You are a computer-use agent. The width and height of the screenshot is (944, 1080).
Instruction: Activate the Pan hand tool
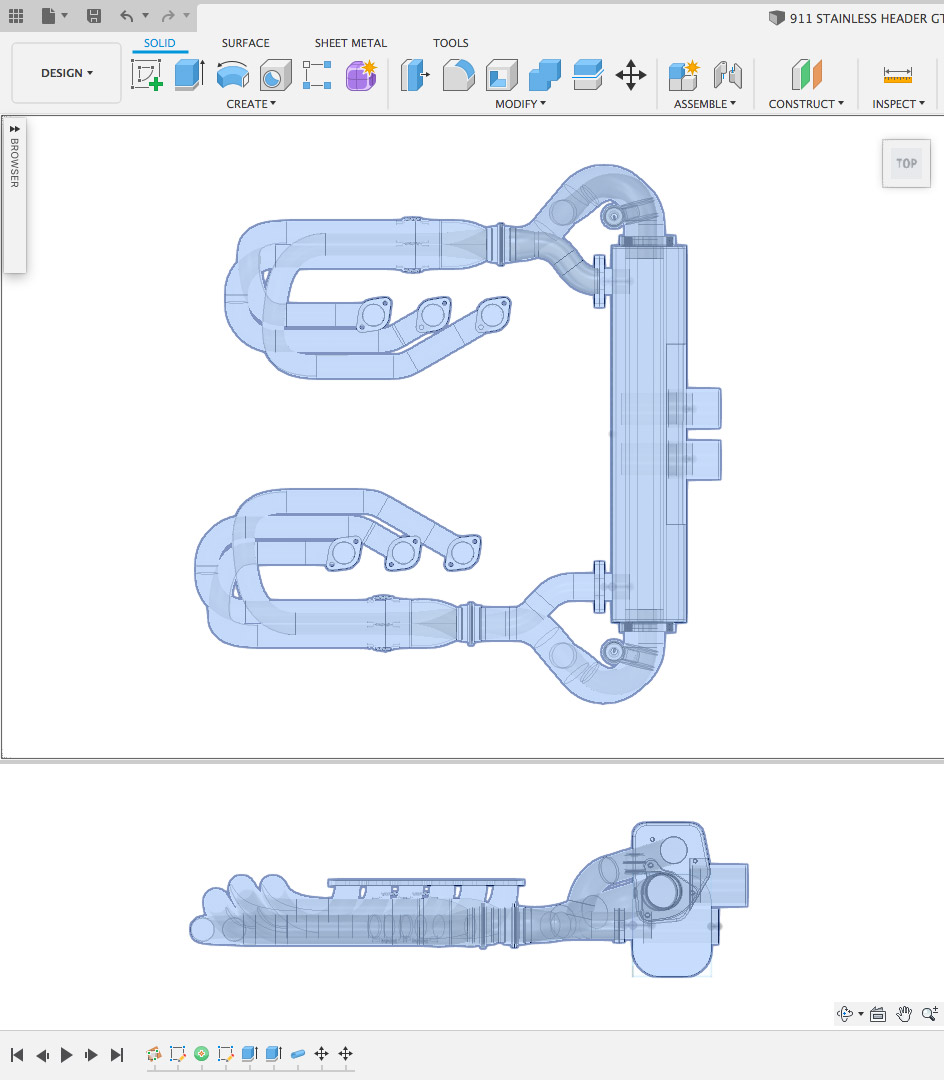tap(904, 1013)
